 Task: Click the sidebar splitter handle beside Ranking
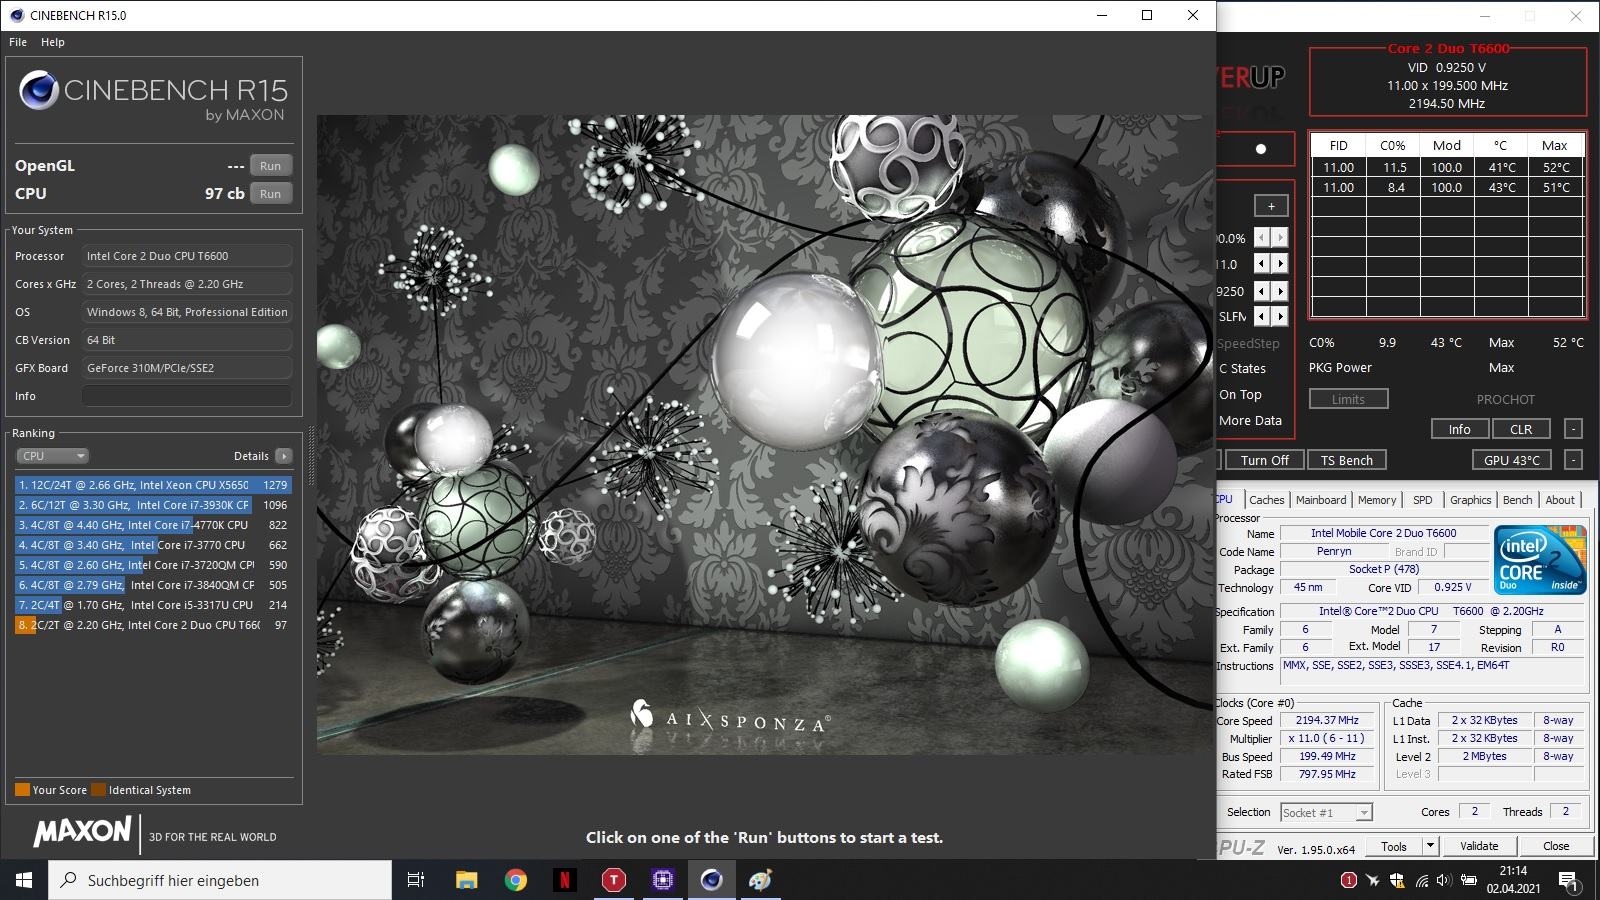pos(310,455)
